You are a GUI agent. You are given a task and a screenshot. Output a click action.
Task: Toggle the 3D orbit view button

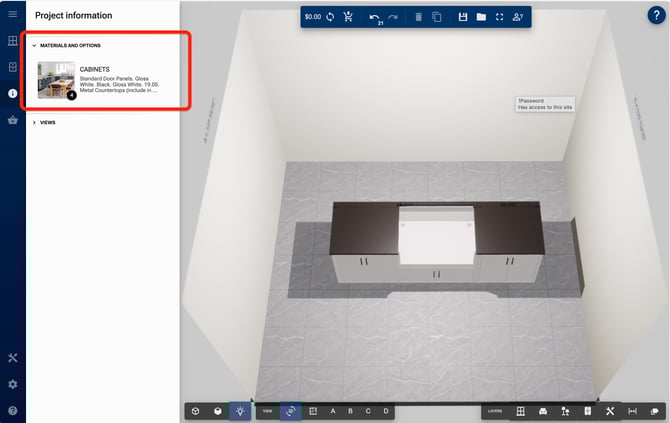tap(291, 411)
